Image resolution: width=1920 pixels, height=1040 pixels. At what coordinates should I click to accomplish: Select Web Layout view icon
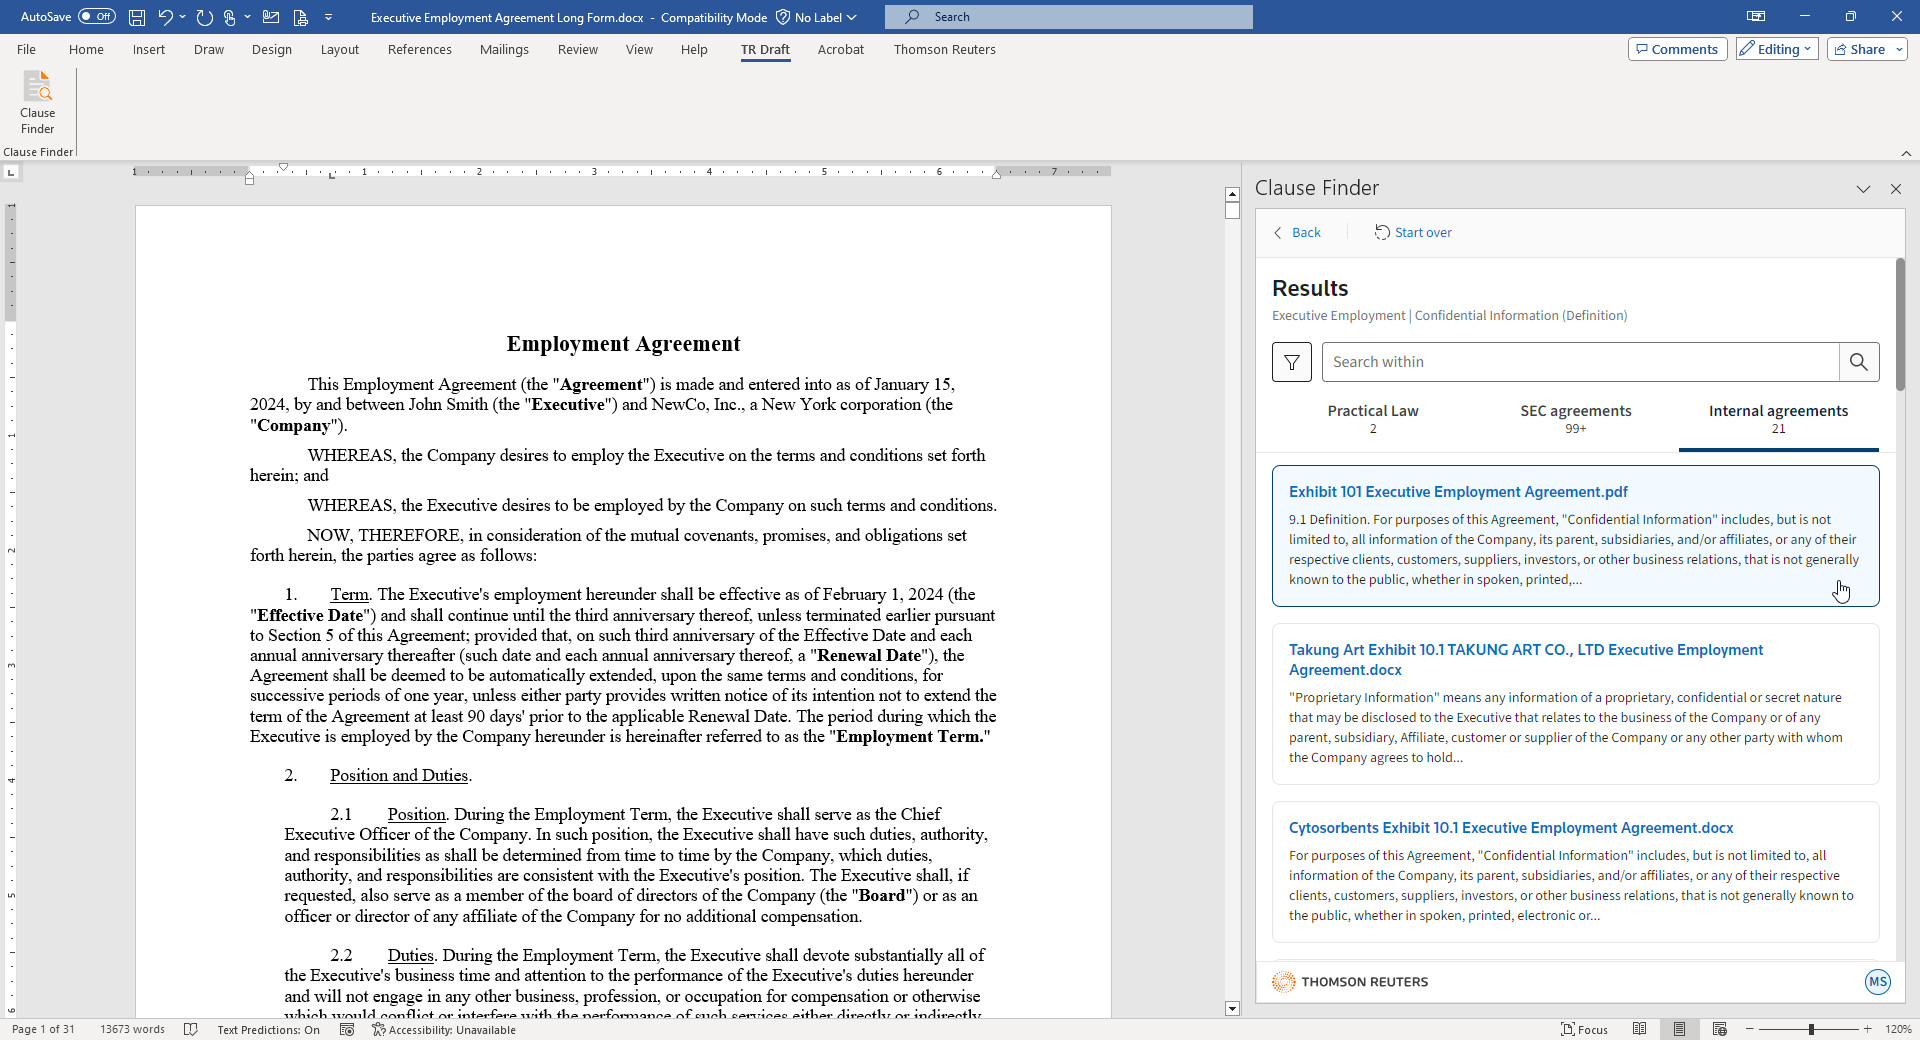tap(1720, 1029)
